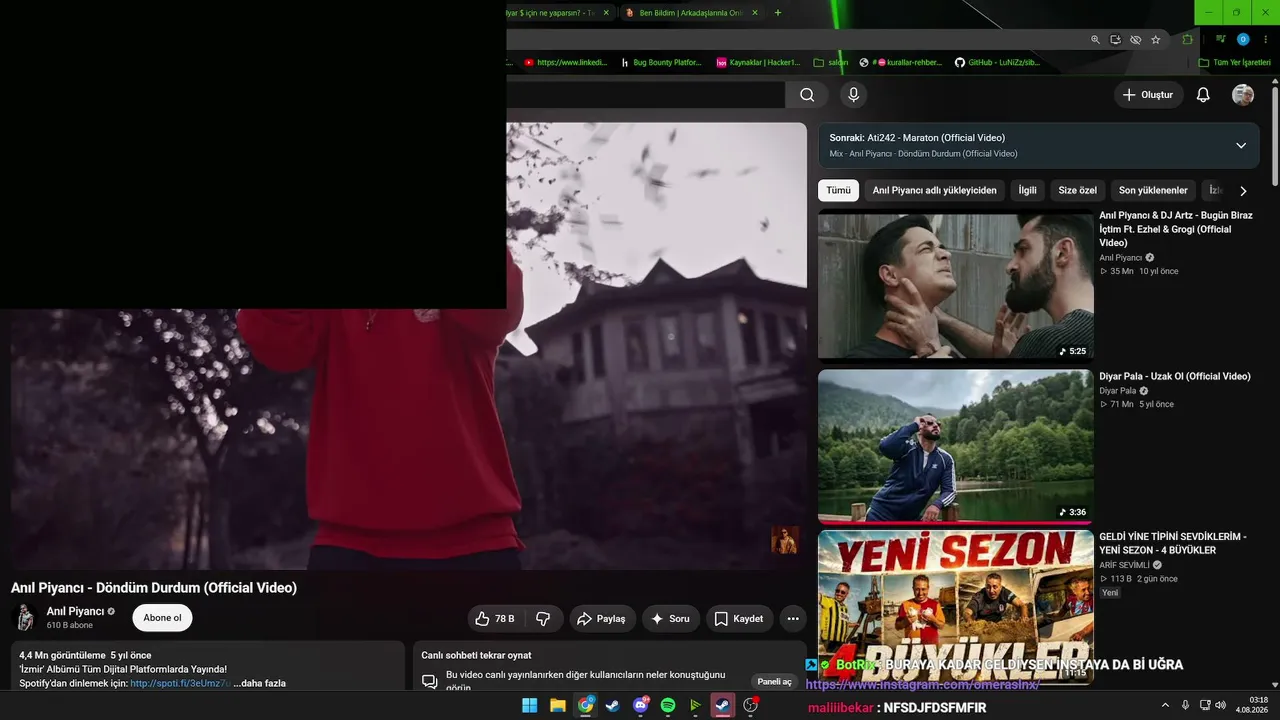Select the İlgili filter chip
The width and height of the screenshot is (1280, 720).
pyautogui.click(x=1027, y=190)
